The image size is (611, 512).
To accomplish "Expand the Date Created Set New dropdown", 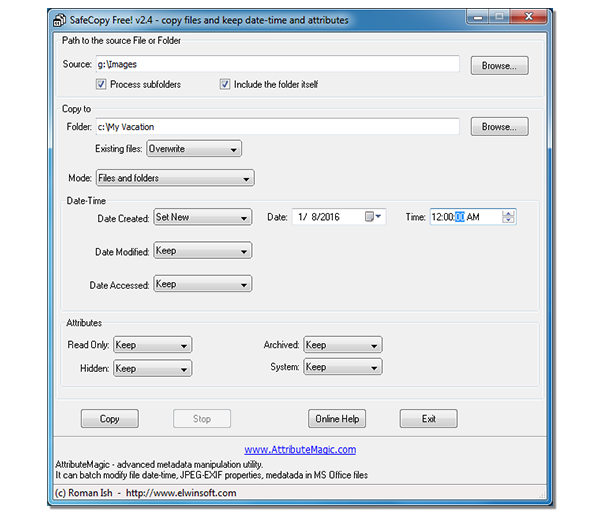I will [203, 217].
